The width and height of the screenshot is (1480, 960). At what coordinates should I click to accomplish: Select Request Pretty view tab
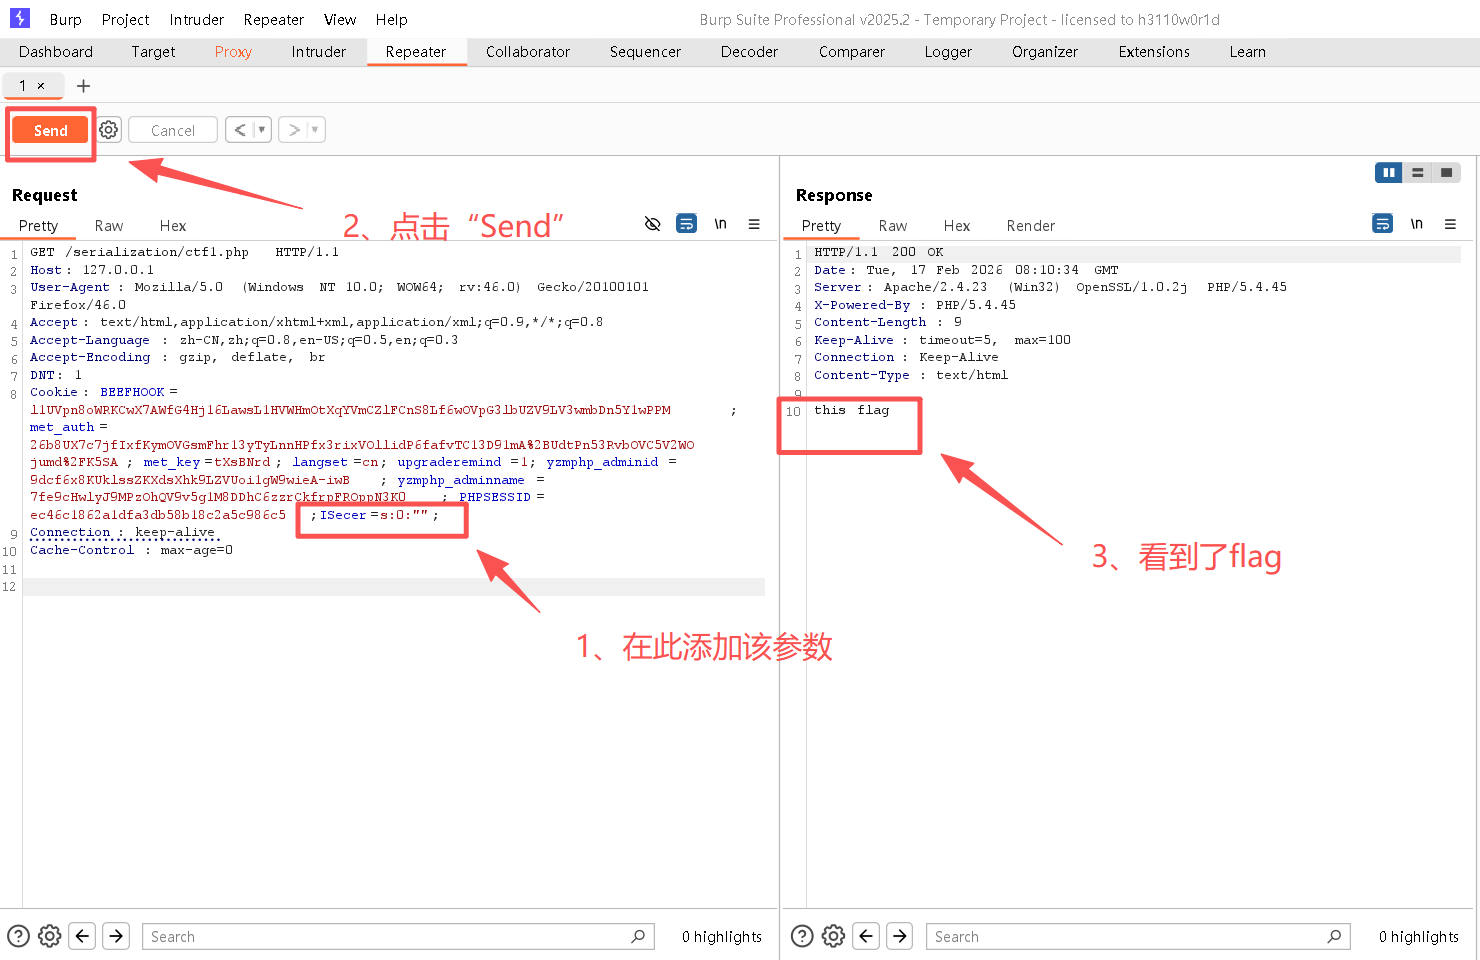coord(38,226)
